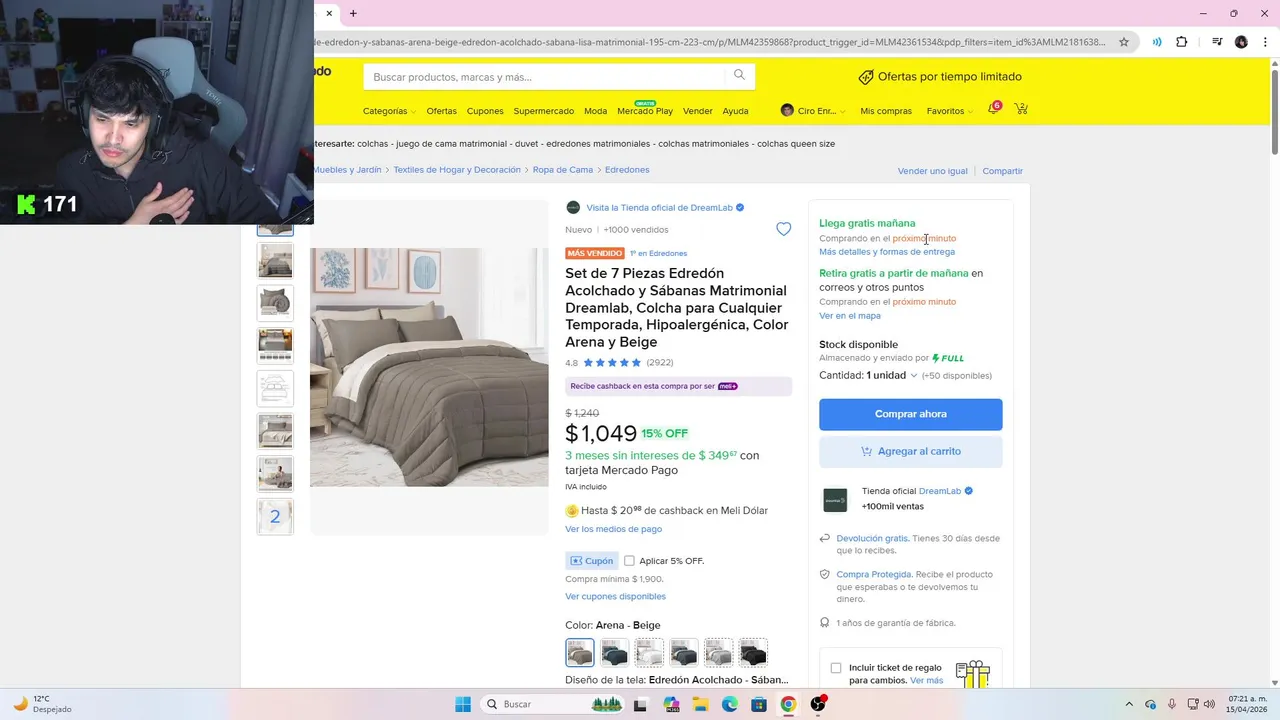Check Incluir ticket de regalo checkbox

[x=836, y=668]
